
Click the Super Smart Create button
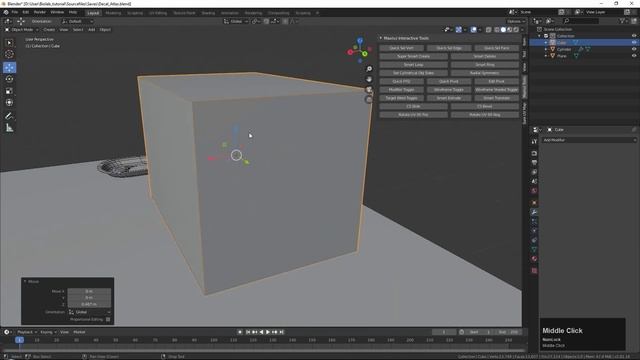413,56
